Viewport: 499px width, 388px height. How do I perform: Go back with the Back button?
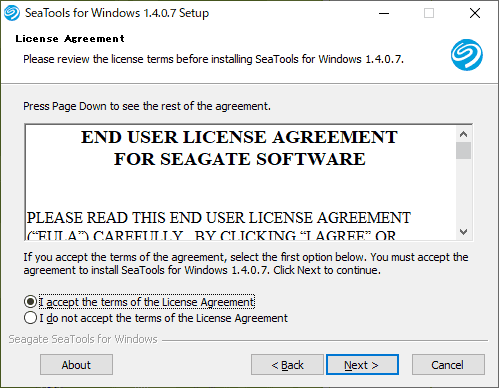(287, 365)
